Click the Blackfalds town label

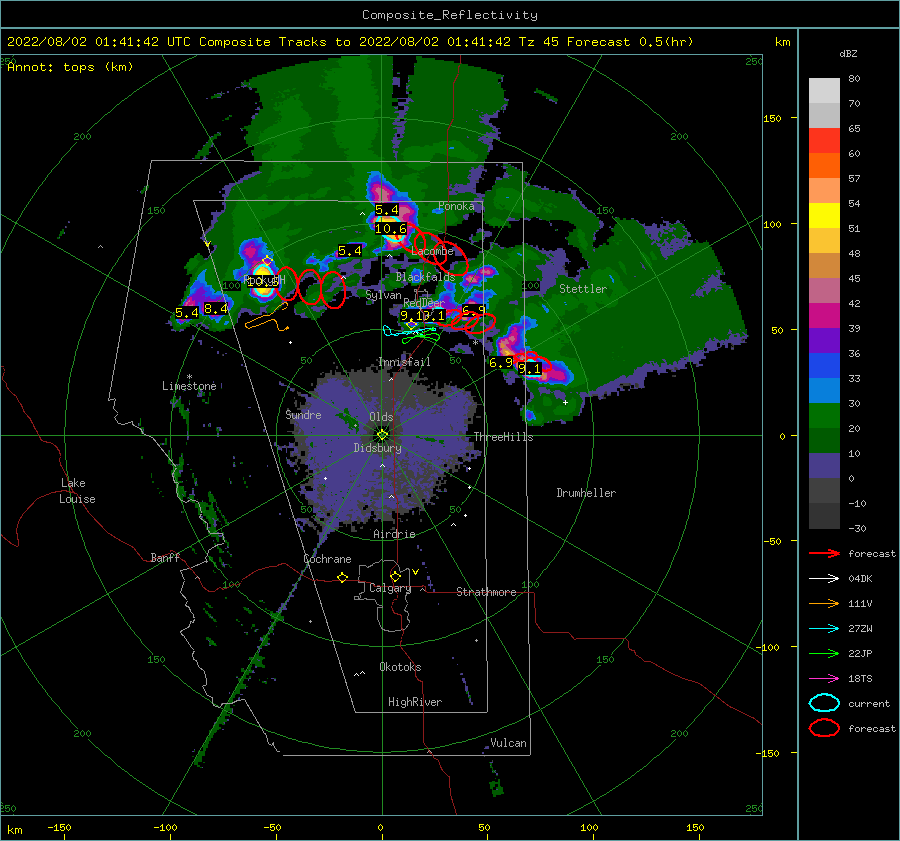pyautogui.click(x=425, y=277)
